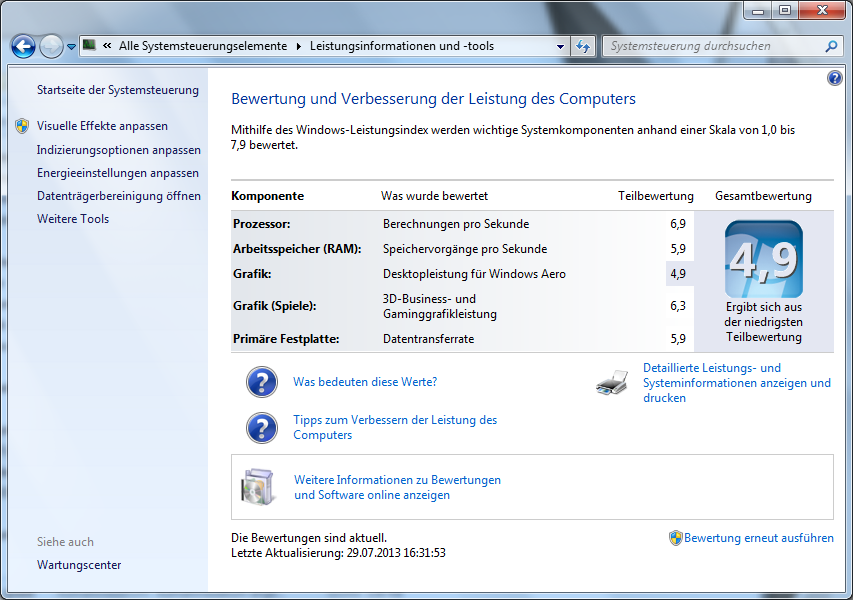The height and width of the screenshot is (600, 853).
Task: Open Weitere Informationen zu Bewertungen online link
Action: click(397, 487)
